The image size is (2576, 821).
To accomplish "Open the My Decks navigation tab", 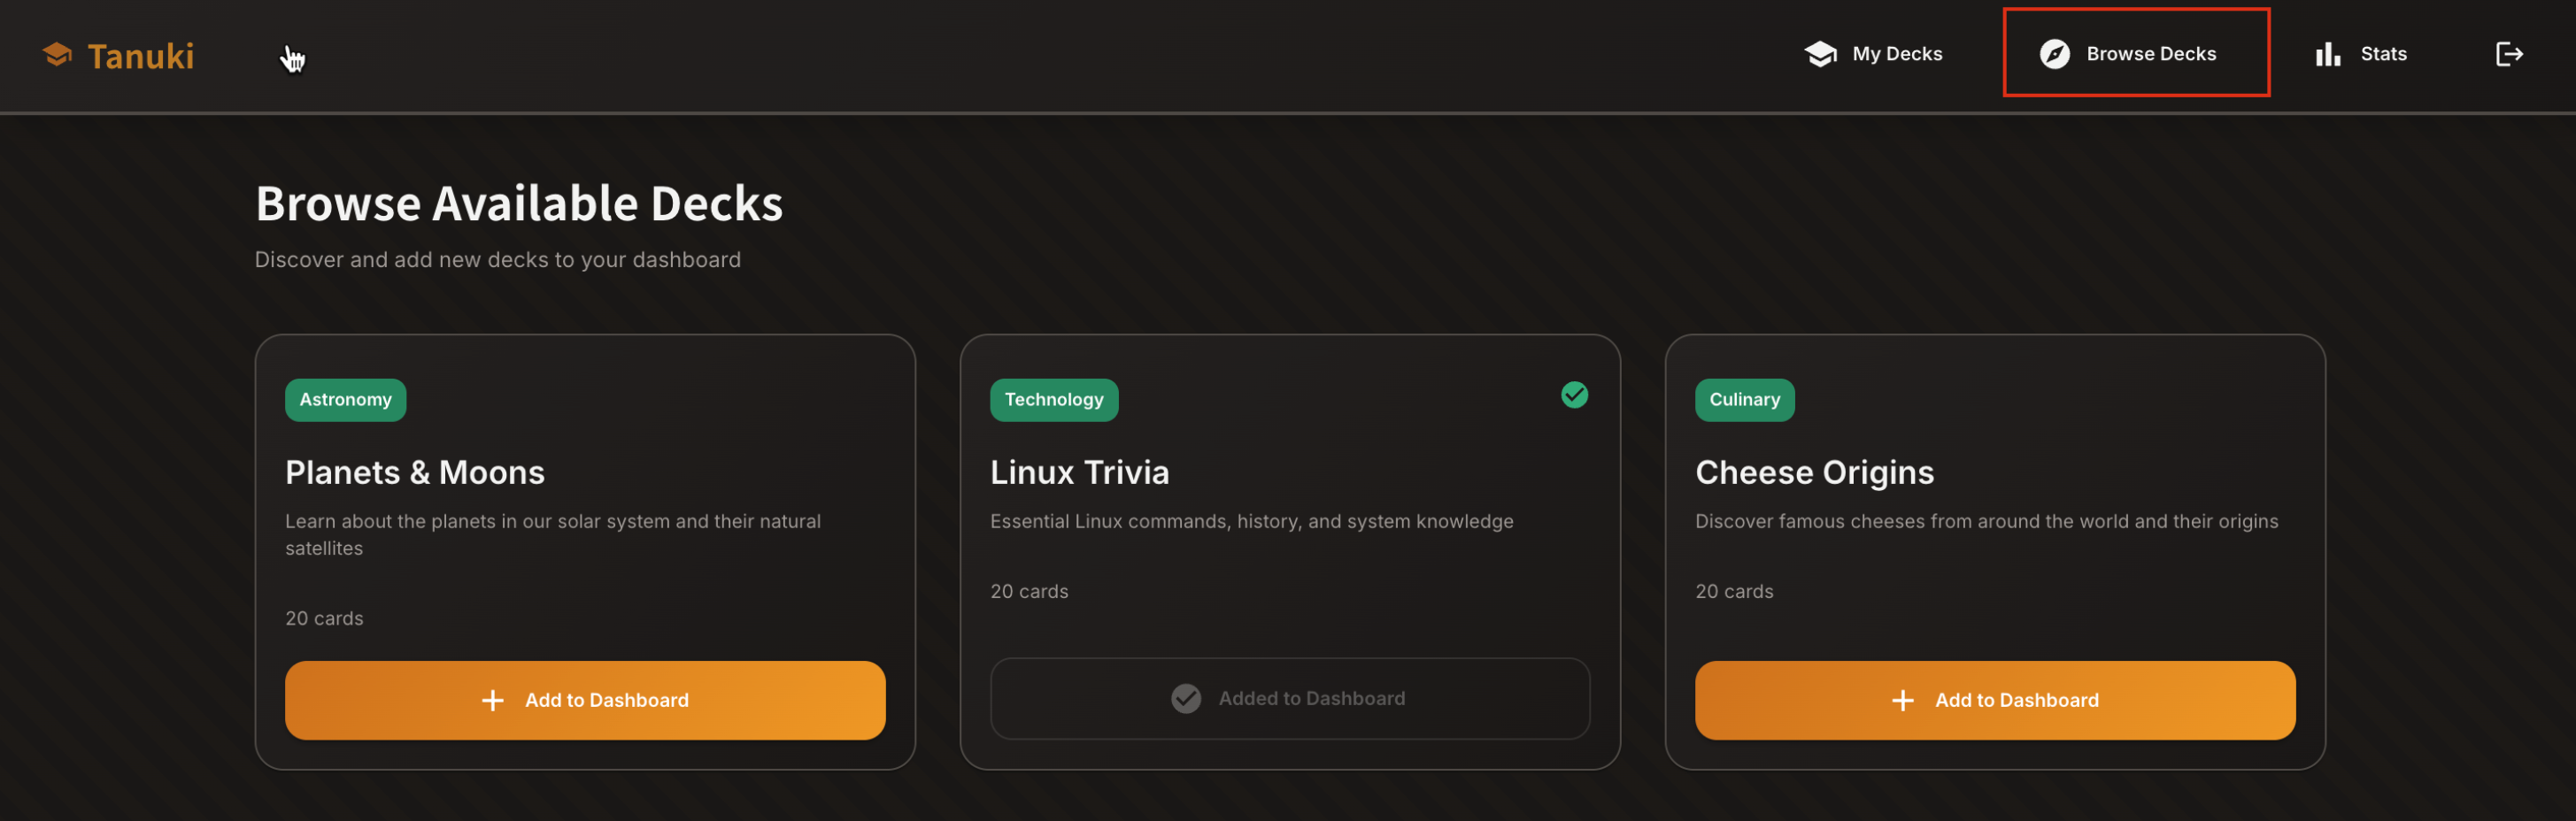I will coord(1896,54).
